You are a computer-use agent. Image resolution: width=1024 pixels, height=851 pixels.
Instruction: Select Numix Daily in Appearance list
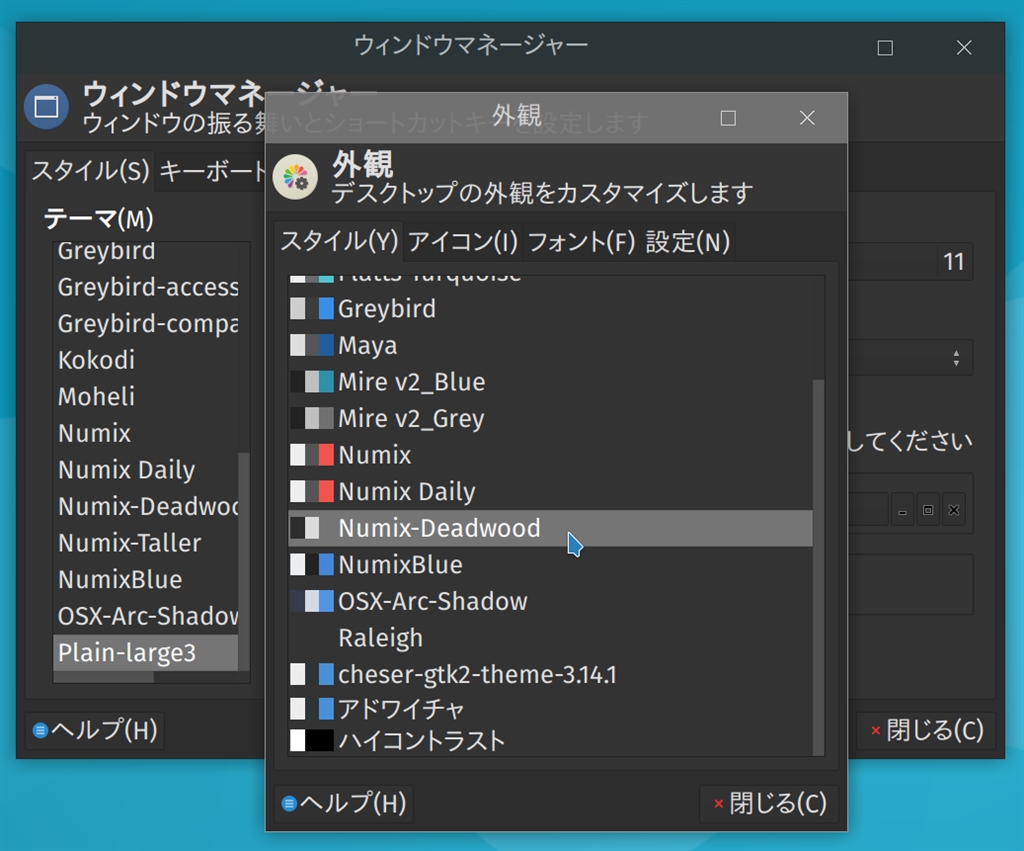(x=551, y=491)
